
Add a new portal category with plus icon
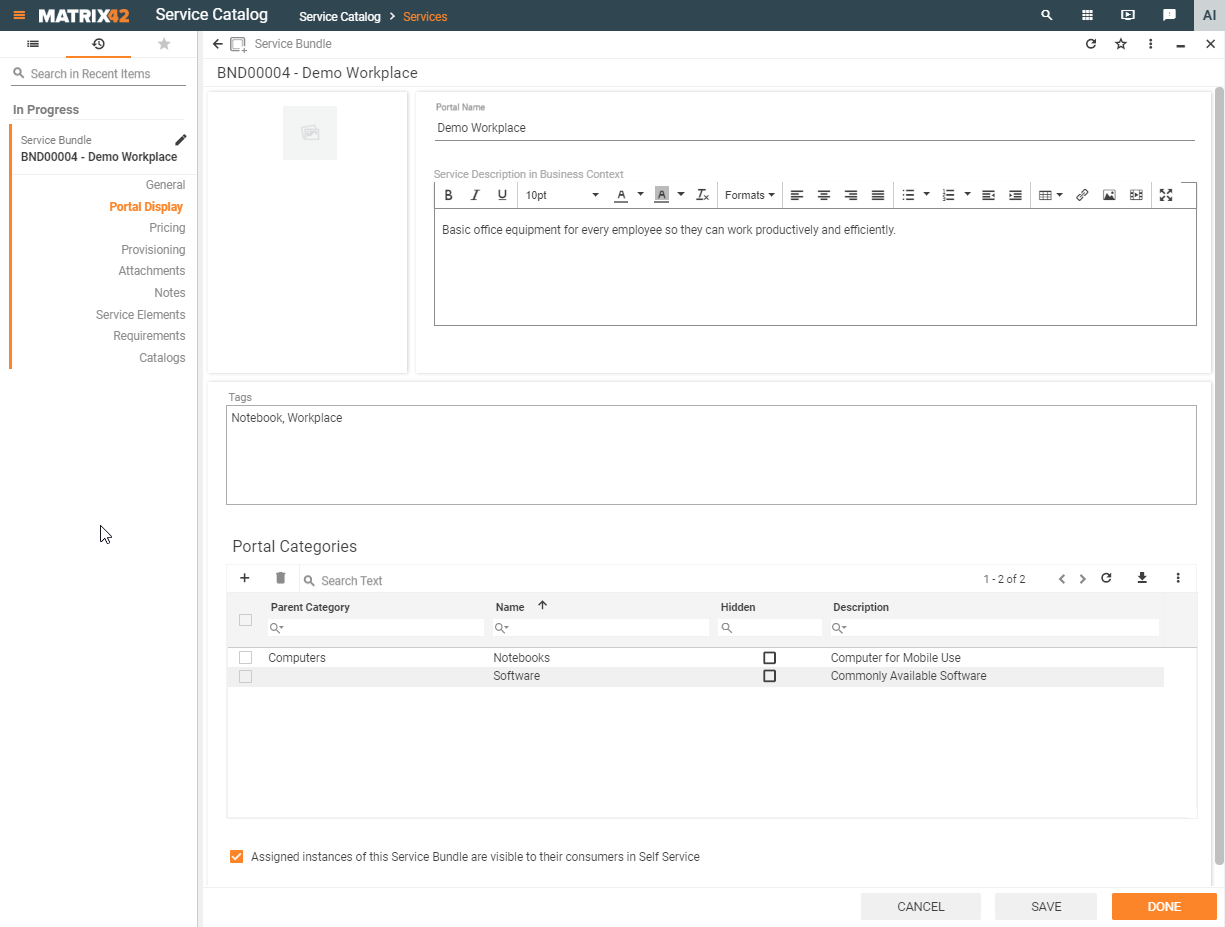(245, 578)
